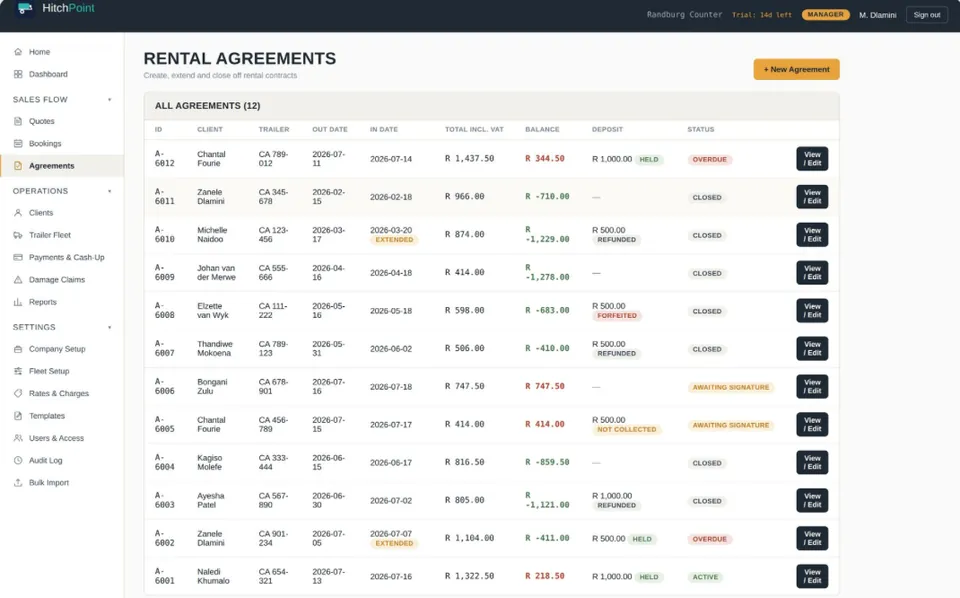Click client name Thandiwe Mokoena

(214, 348)
